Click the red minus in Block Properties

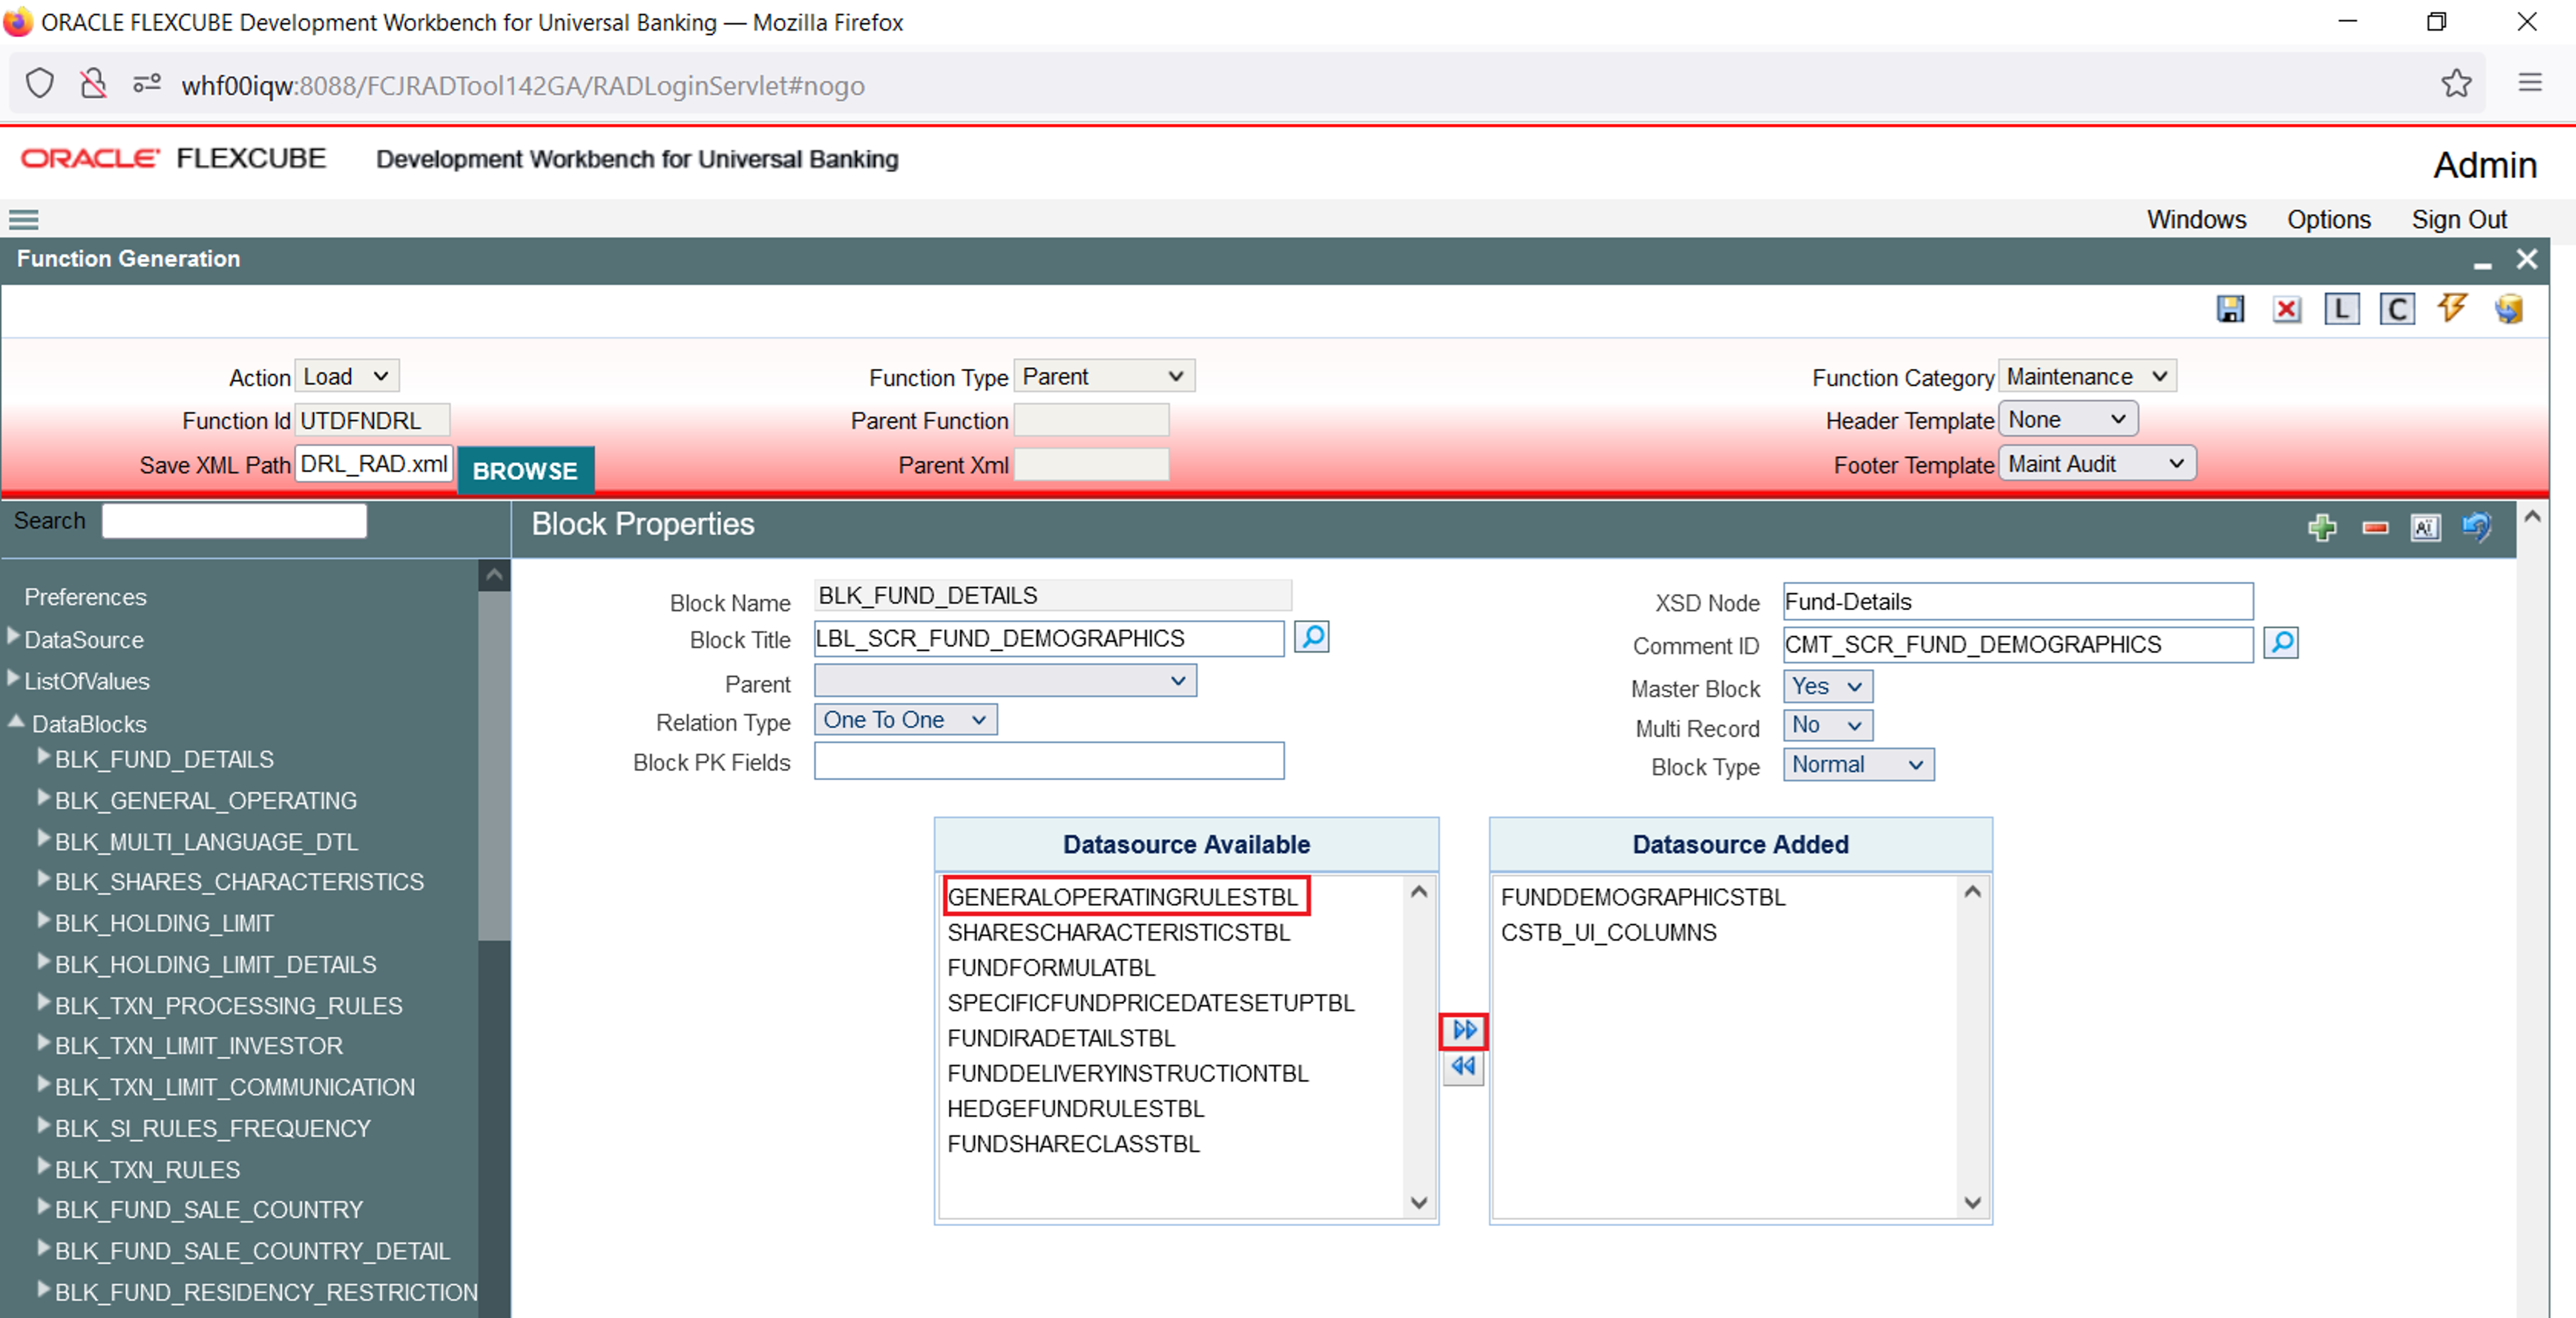click(2375, 527)
